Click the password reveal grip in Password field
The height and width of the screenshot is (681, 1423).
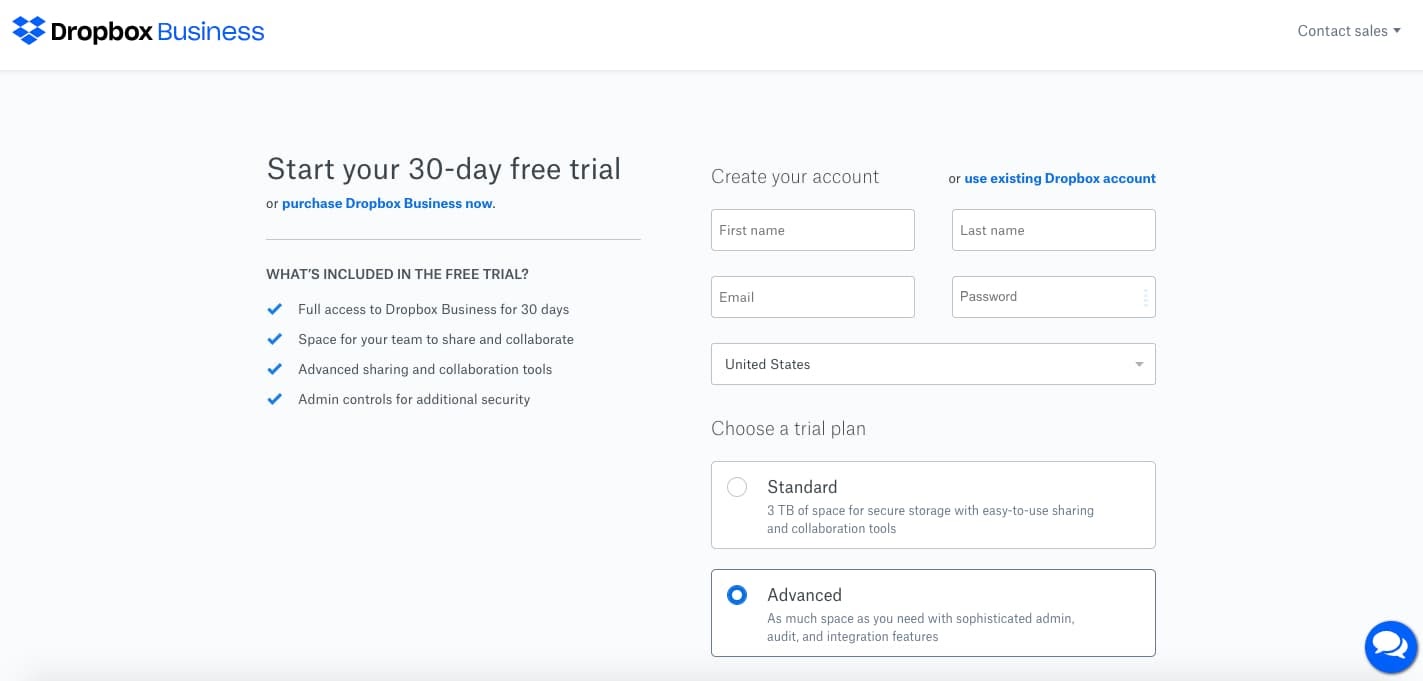(1146, 297)
